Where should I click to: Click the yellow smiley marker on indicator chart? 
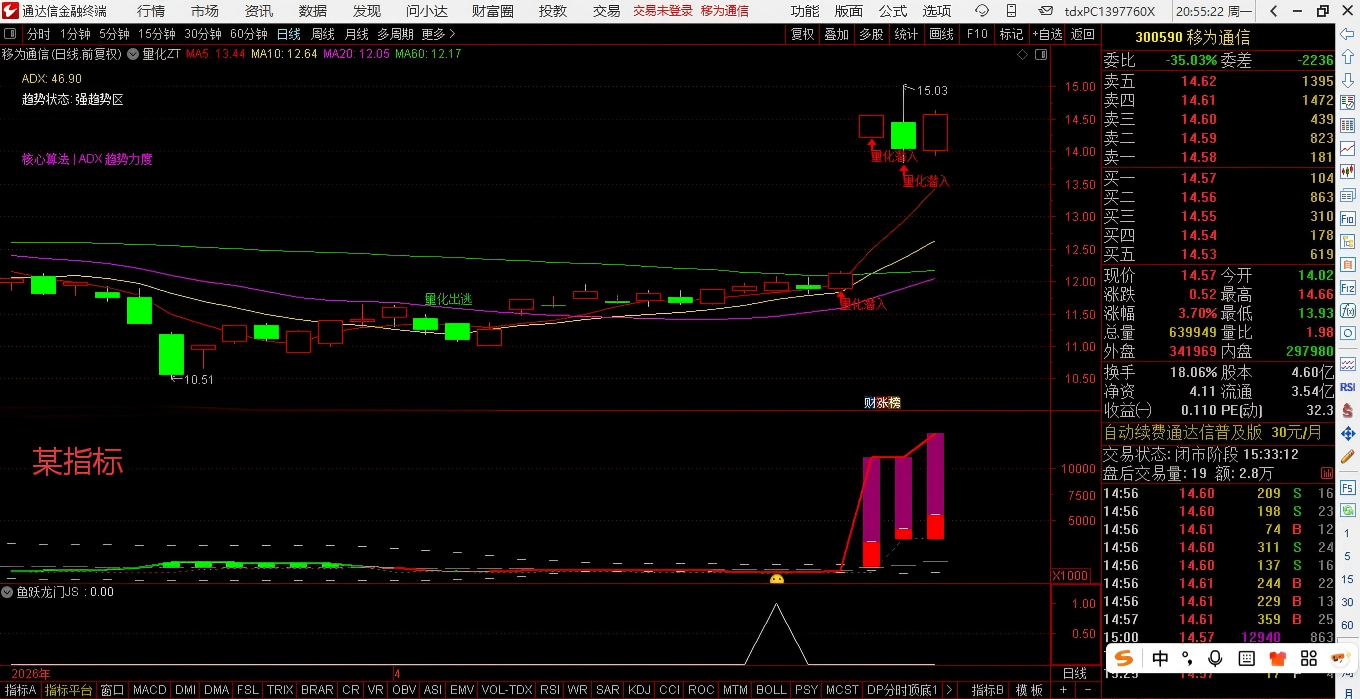click(x=776, y=579)
